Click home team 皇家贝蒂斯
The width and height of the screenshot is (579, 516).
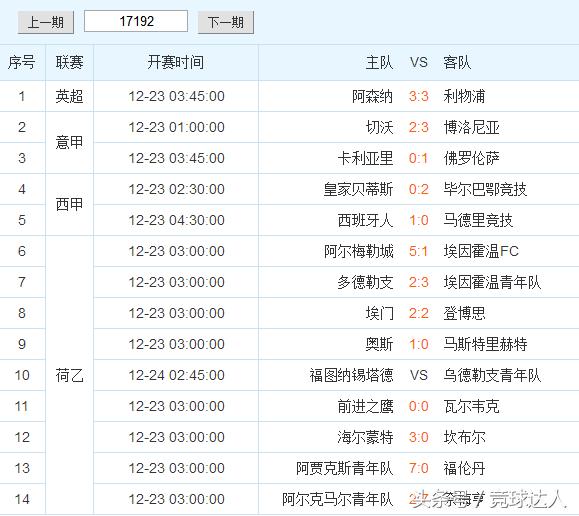(x=358, y=189)
